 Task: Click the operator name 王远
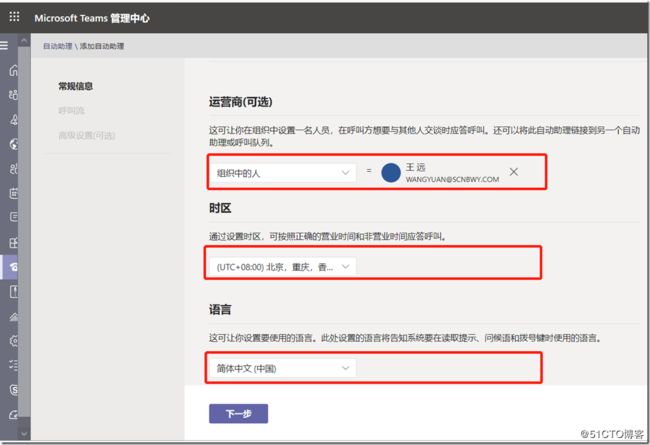click(x=415, y=167)
